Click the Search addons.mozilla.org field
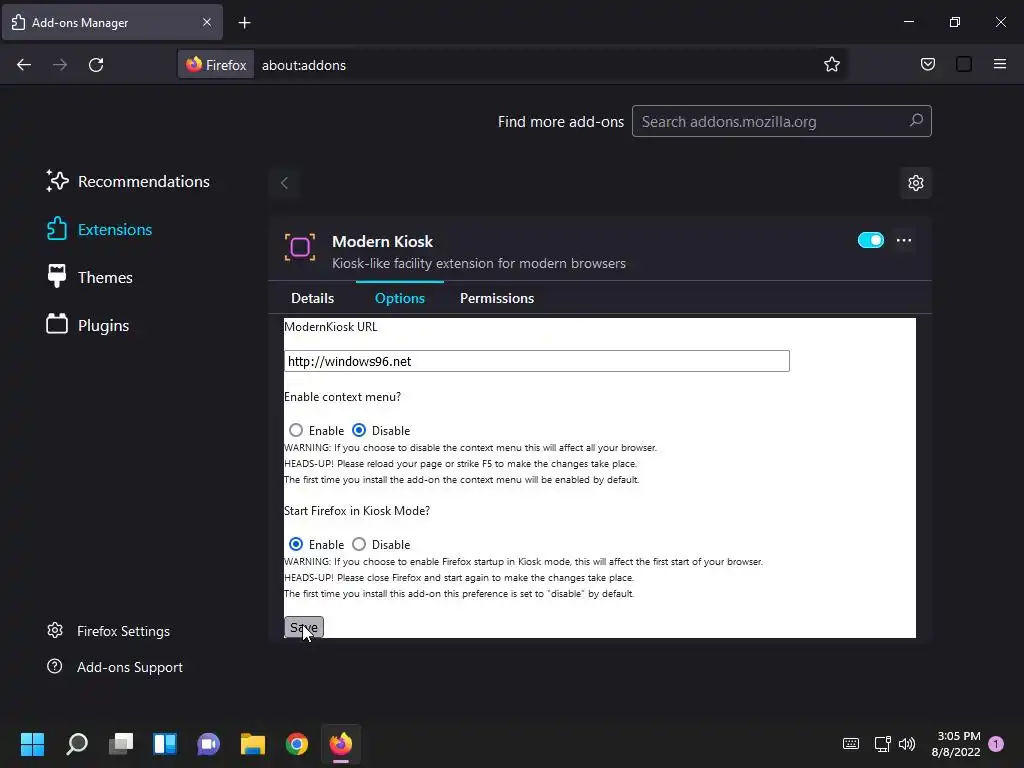Image resolution: width=1024 pixels, height=768 pixels. 782,121
